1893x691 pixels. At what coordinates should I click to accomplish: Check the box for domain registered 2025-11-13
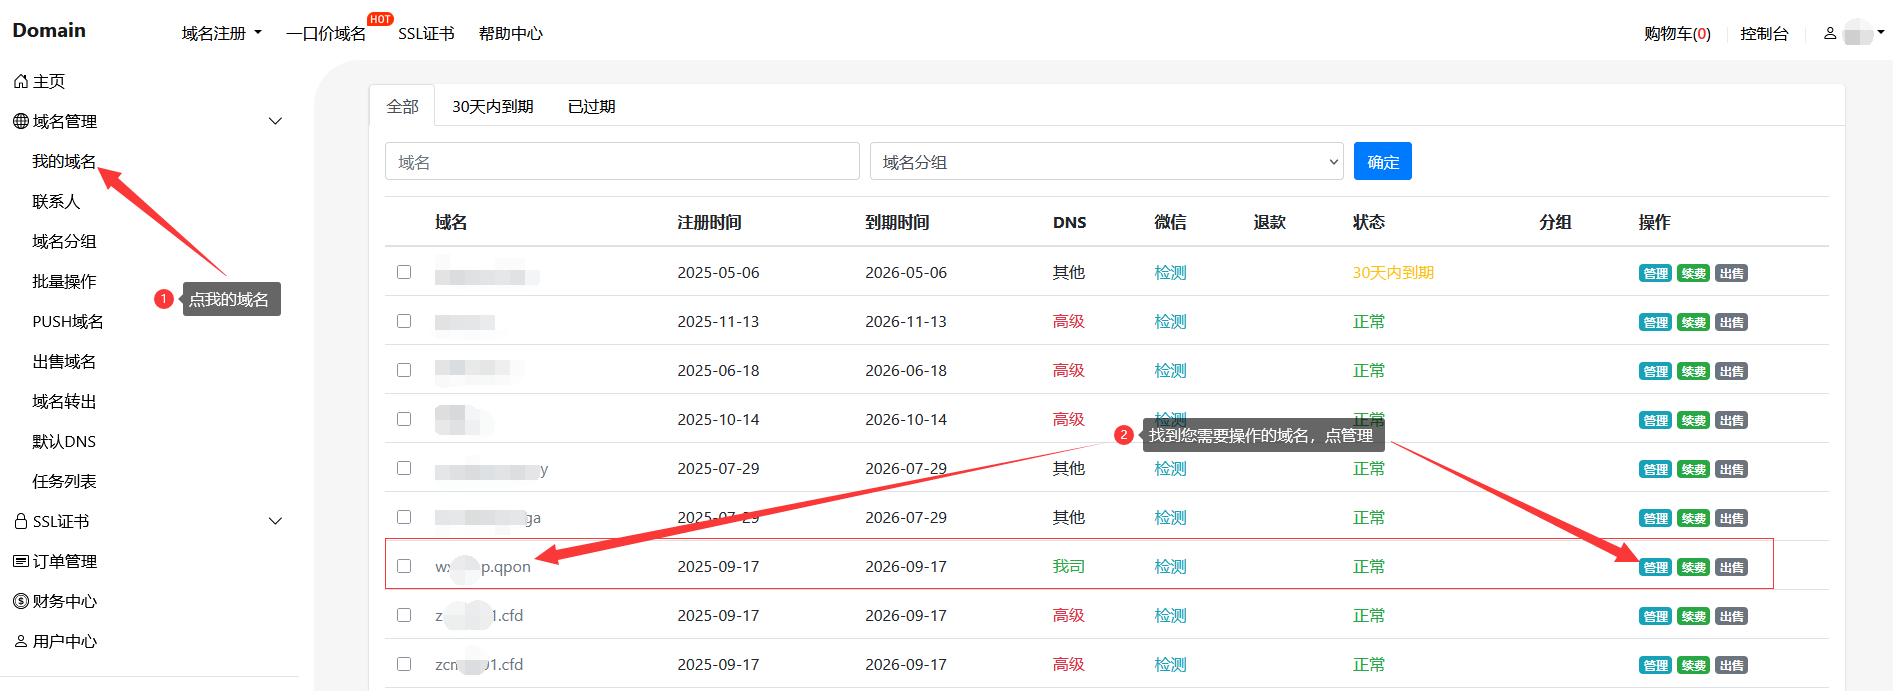point(404,321)
